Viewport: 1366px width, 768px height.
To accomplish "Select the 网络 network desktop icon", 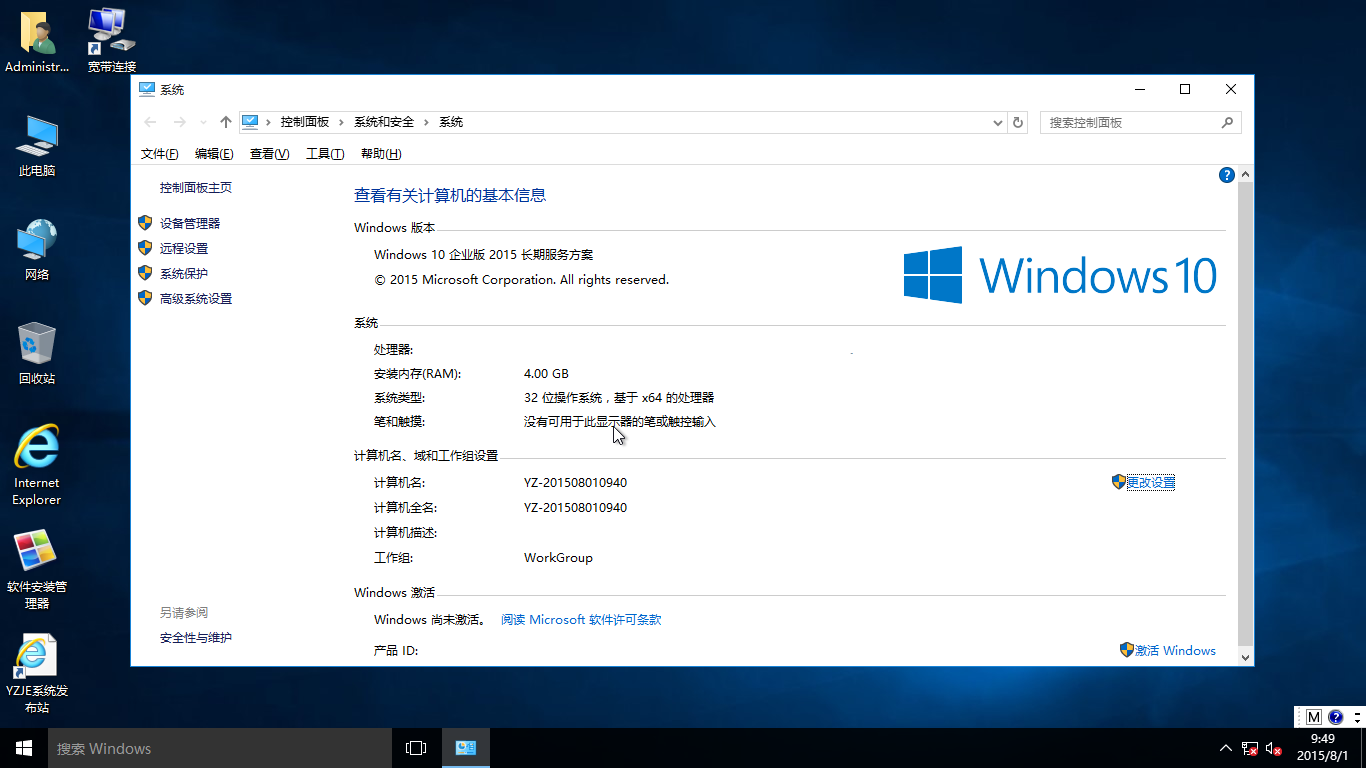I will (37, 250).
